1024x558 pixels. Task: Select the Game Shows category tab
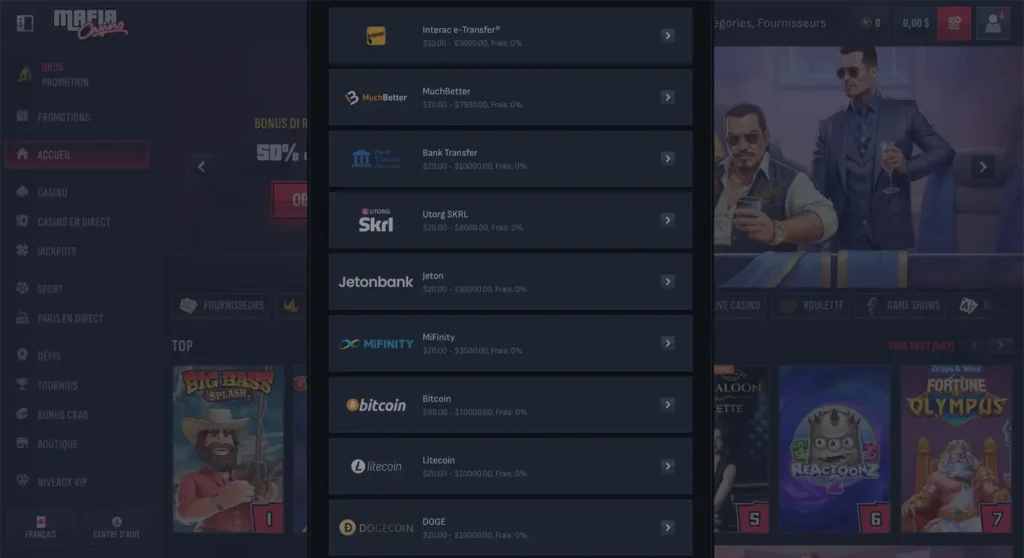(902, 305)
